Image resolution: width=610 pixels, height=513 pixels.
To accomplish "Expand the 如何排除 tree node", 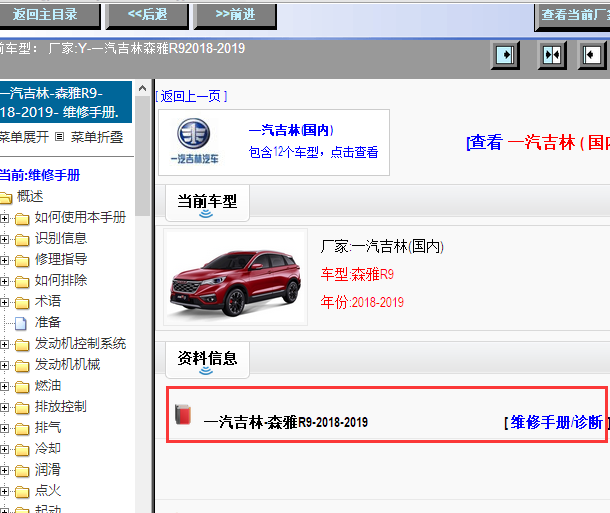I will pyautogui.click(x=4, y=281).
